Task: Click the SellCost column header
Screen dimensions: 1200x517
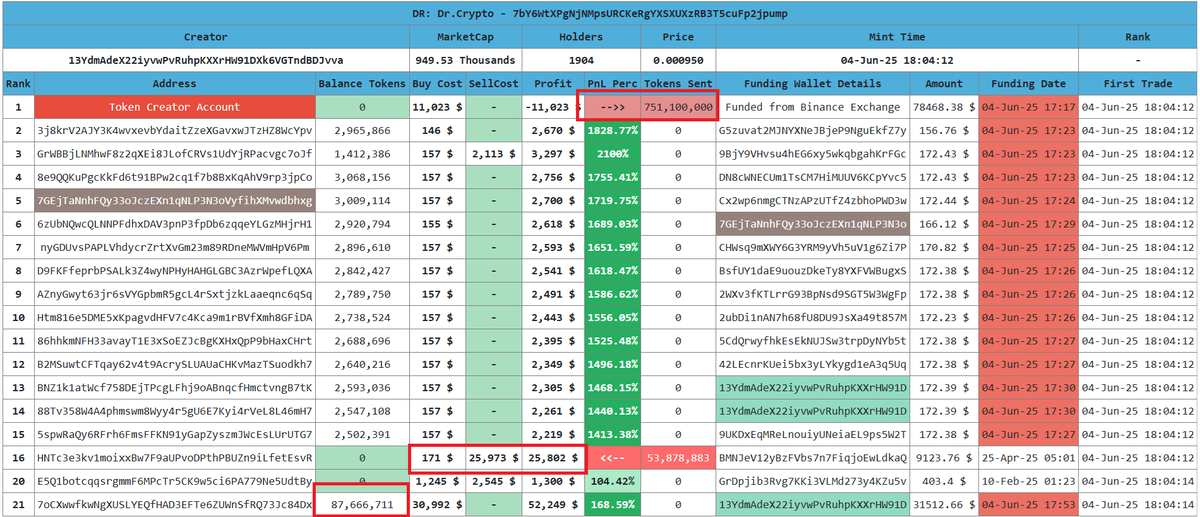Action: click(x=493, y=83)
